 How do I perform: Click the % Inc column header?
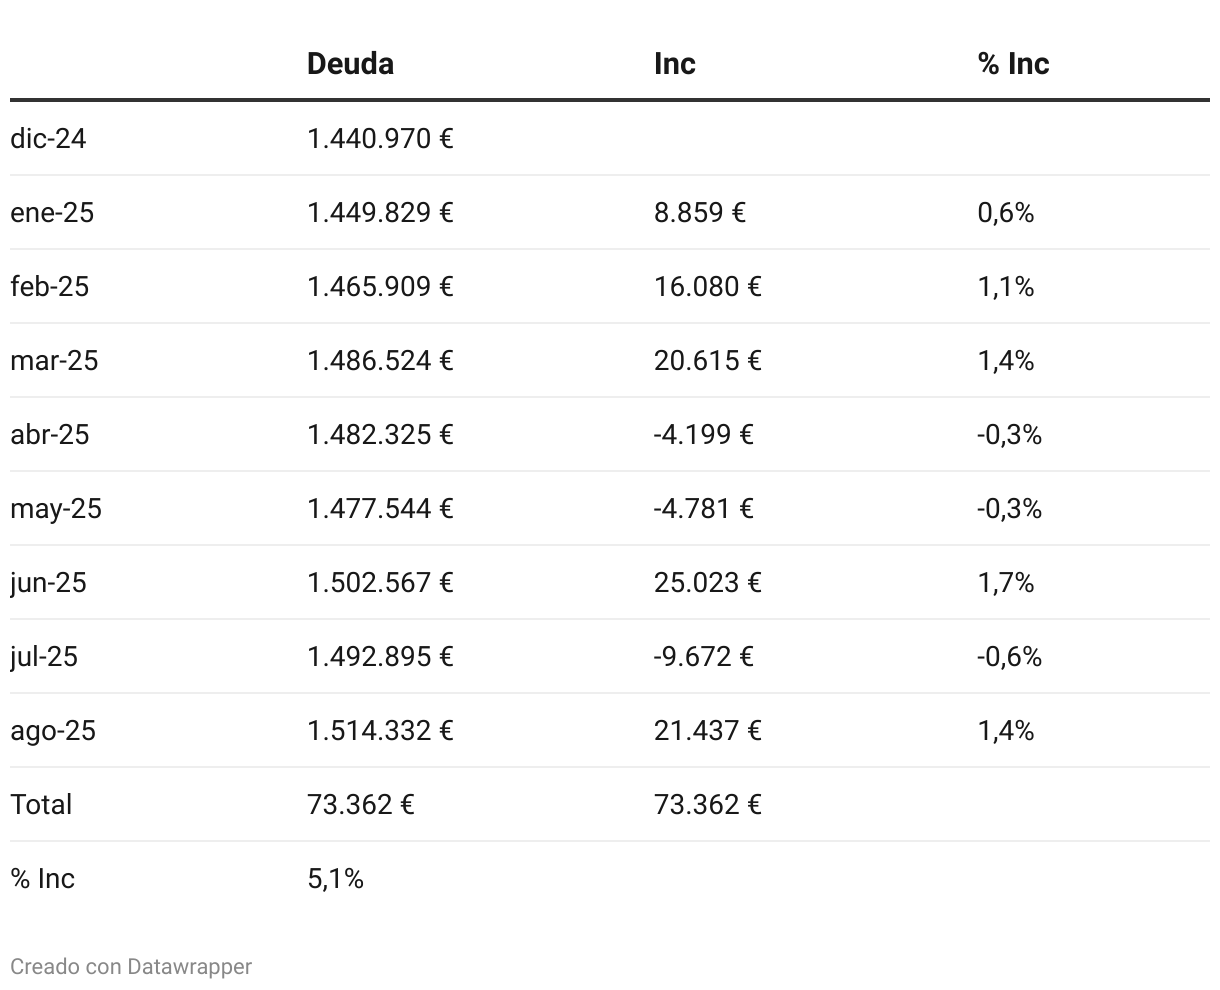1013,64
